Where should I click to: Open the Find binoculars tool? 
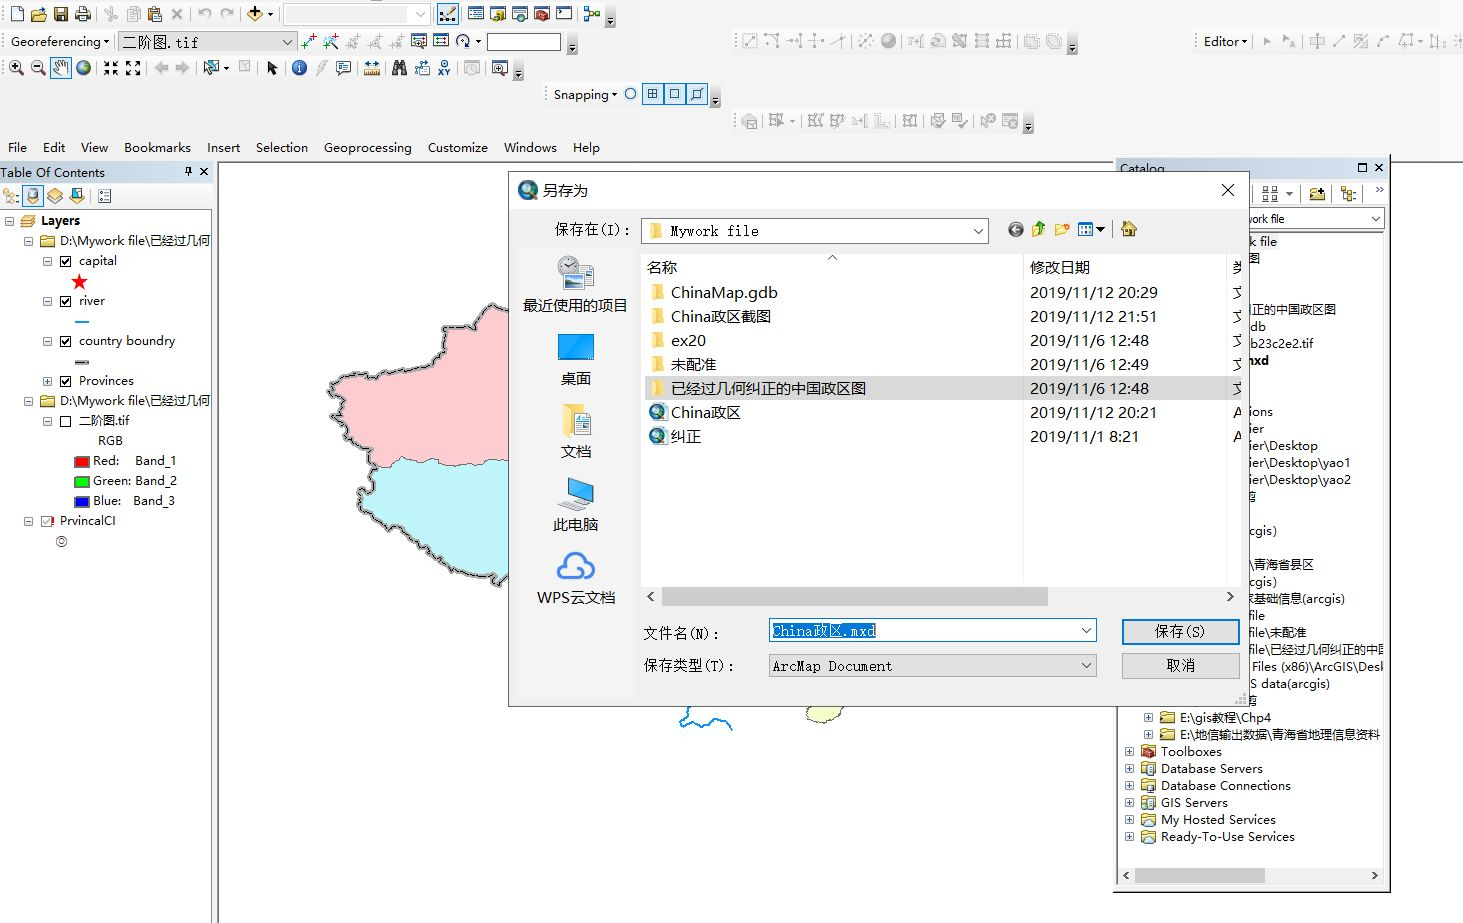pos(399,68)
